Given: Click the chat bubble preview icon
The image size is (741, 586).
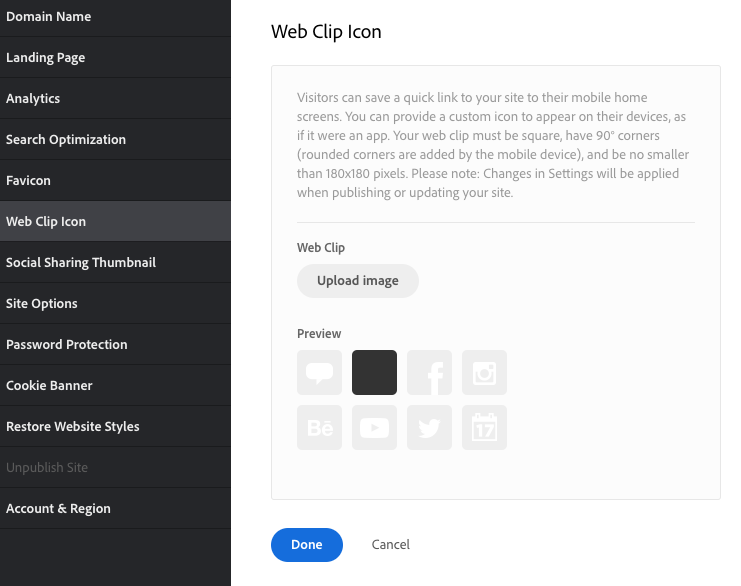Looking at the screenshot, I should (319, 372).
